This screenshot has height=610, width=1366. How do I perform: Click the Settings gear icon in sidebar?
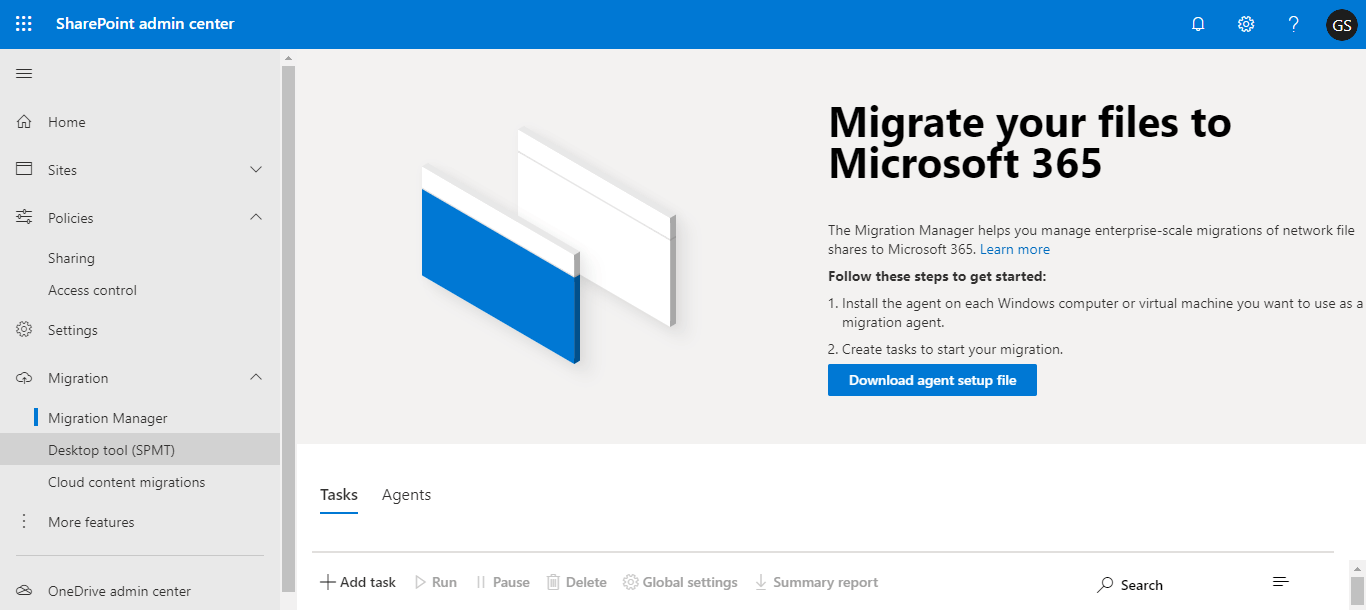click(x=24, y=330)
